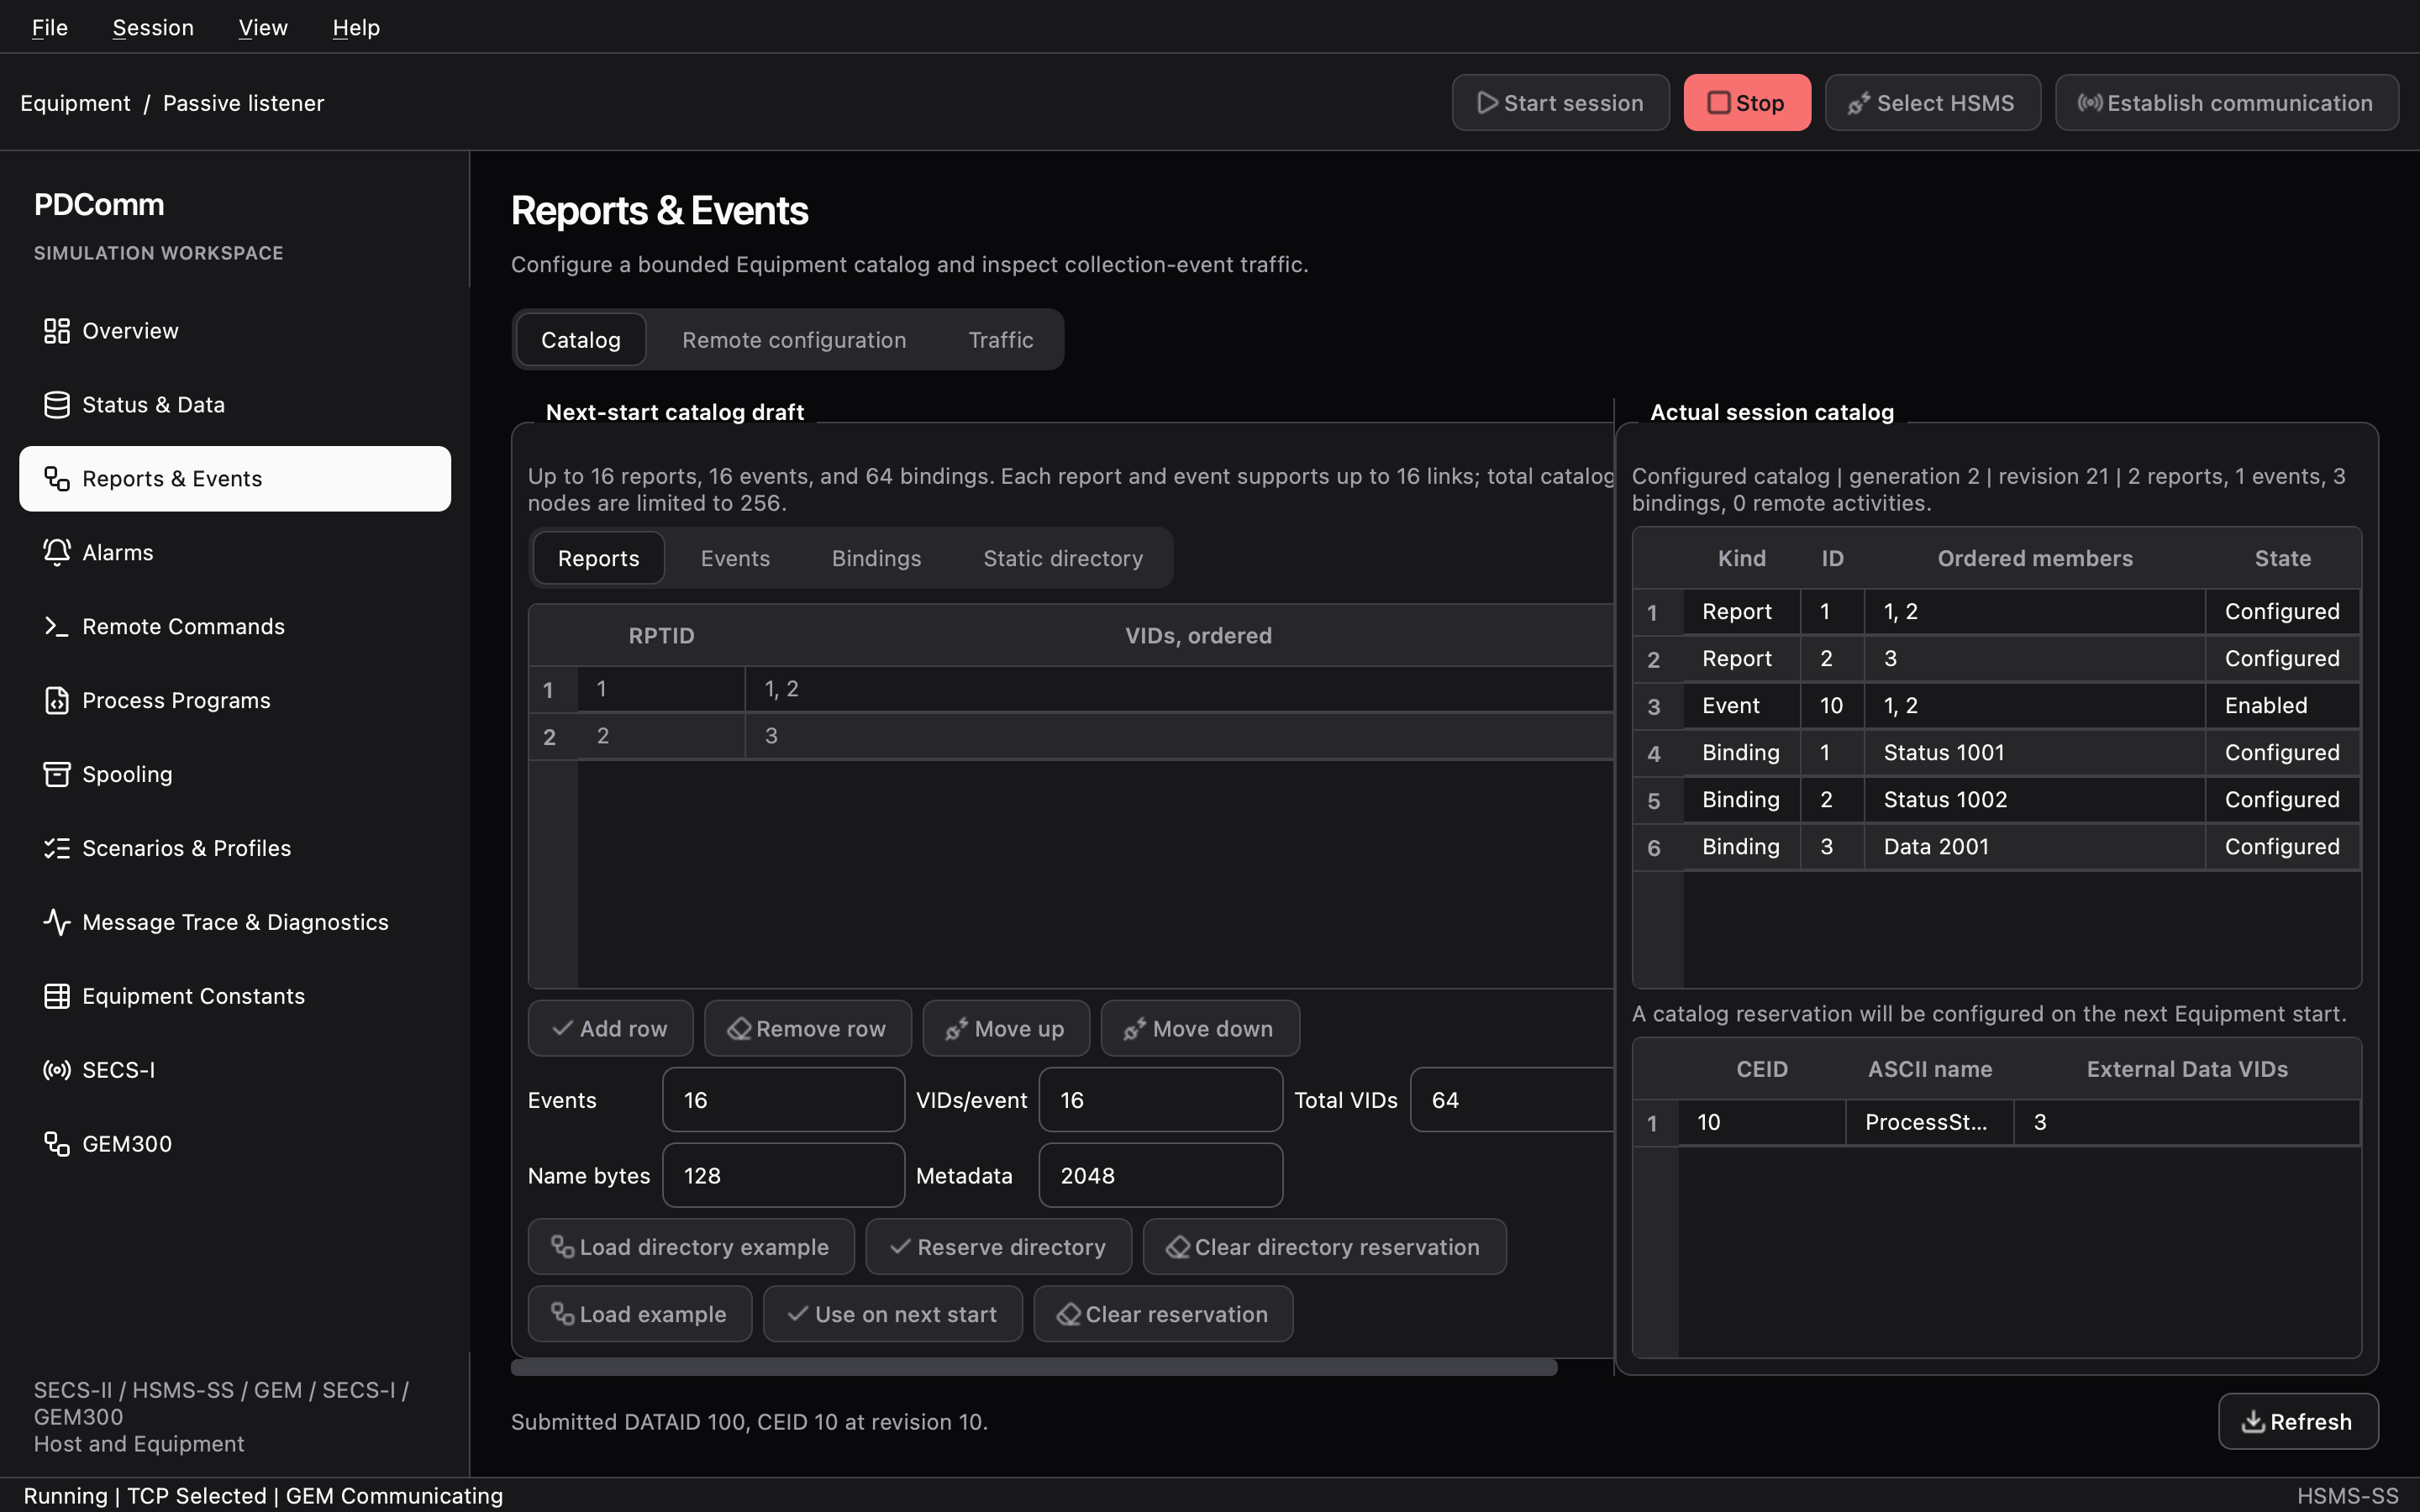Focus the Metadata input field
2420x1512 pixels.
point(1160,1176)
